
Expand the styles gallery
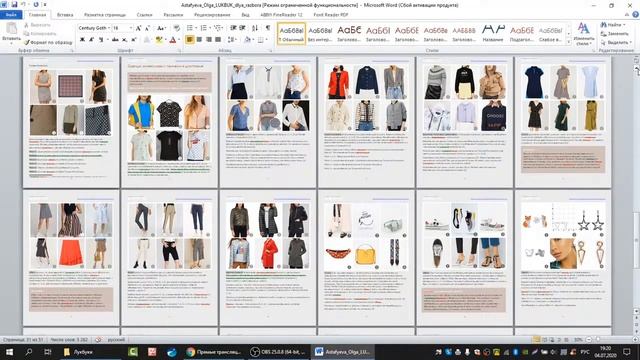569,42
